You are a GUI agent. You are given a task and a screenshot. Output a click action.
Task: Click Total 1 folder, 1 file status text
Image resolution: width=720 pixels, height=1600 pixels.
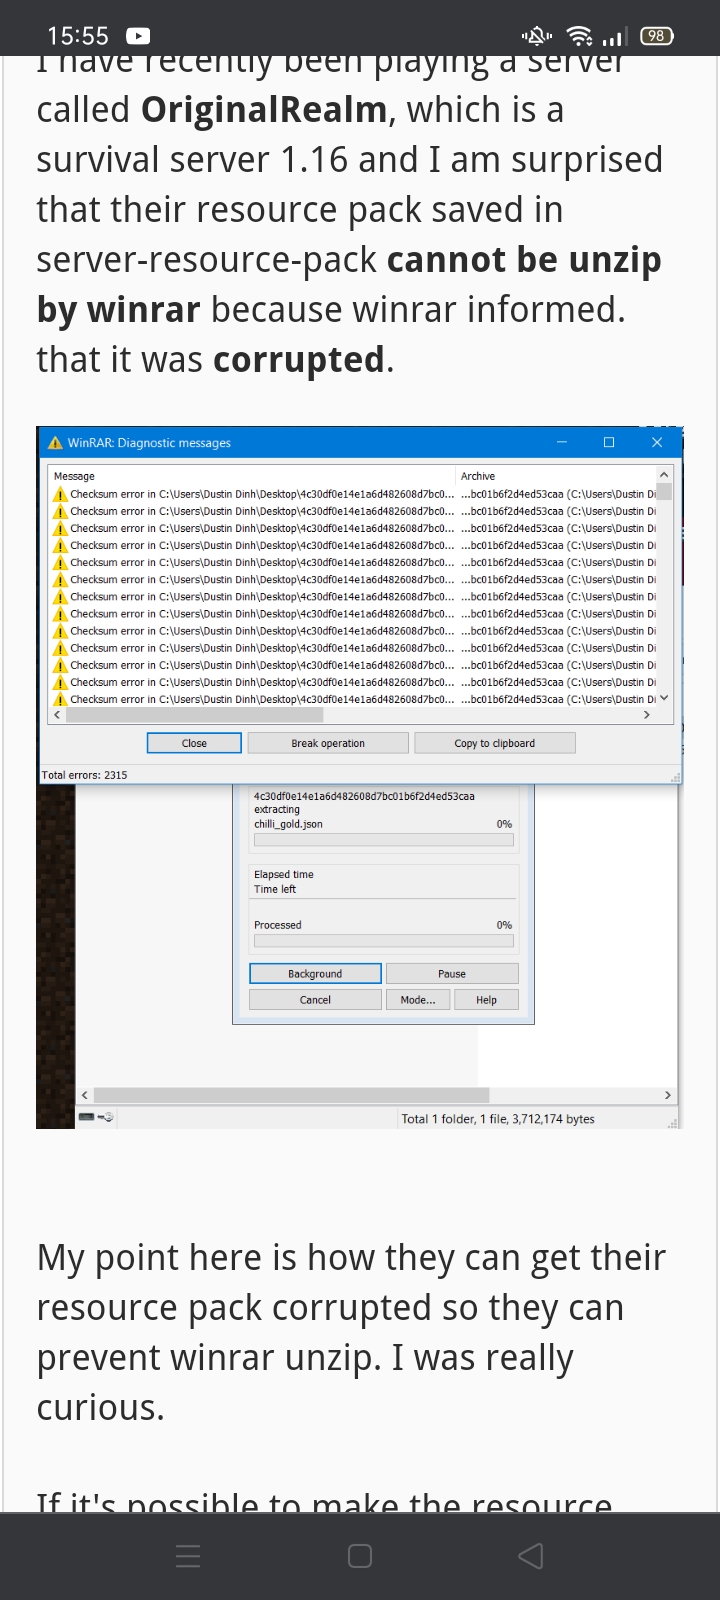click(x=498, y=1119)
